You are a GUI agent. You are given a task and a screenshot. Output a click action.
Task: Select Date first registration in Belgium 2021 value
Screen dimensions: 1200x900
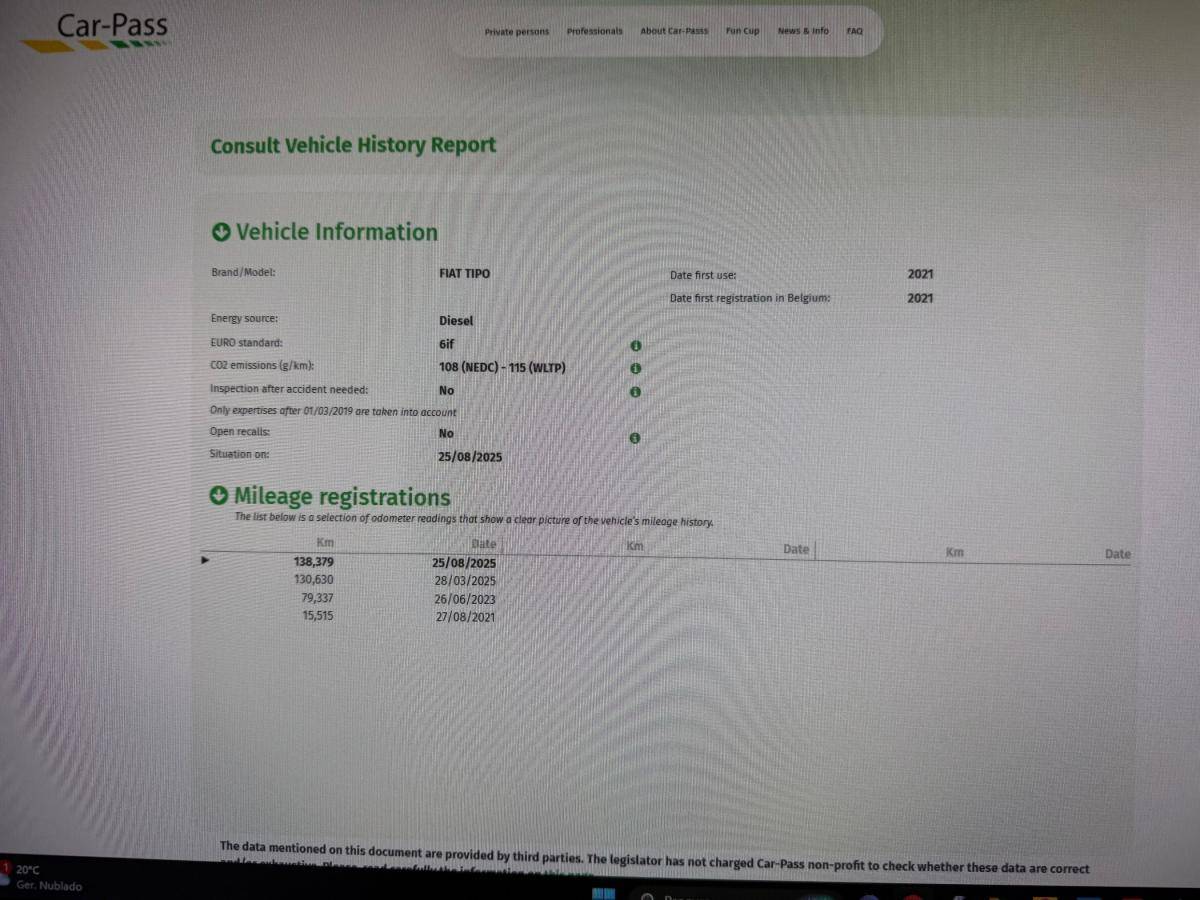pos(920,298)
